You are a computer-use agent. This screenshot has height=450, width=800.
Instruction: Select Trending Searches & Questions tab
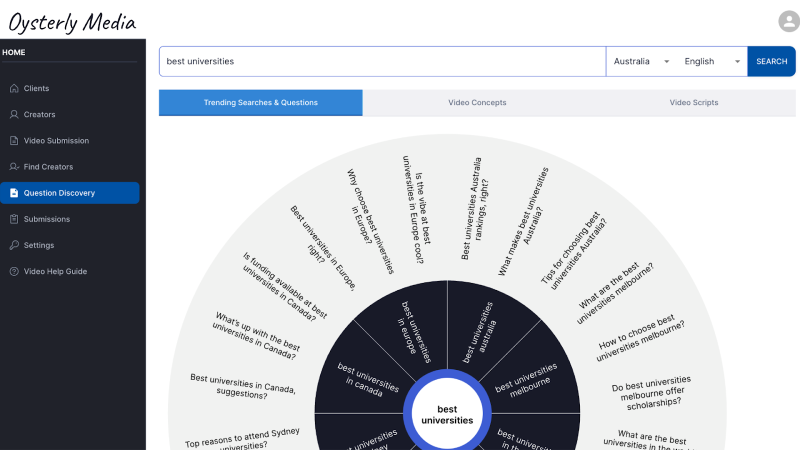[x=260, y=102]
